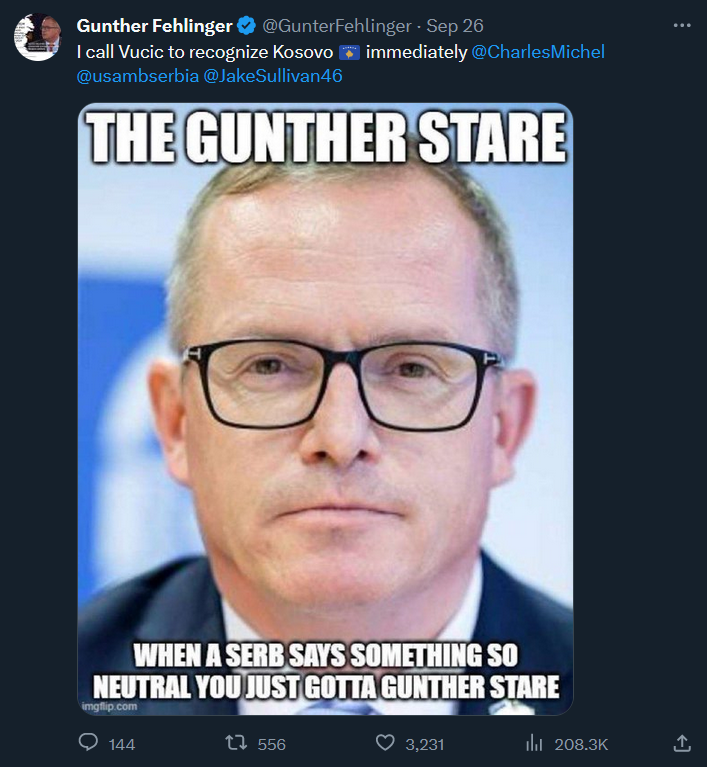
Task: Click the Kosovo flag emoji
Action: click(349, 52)
